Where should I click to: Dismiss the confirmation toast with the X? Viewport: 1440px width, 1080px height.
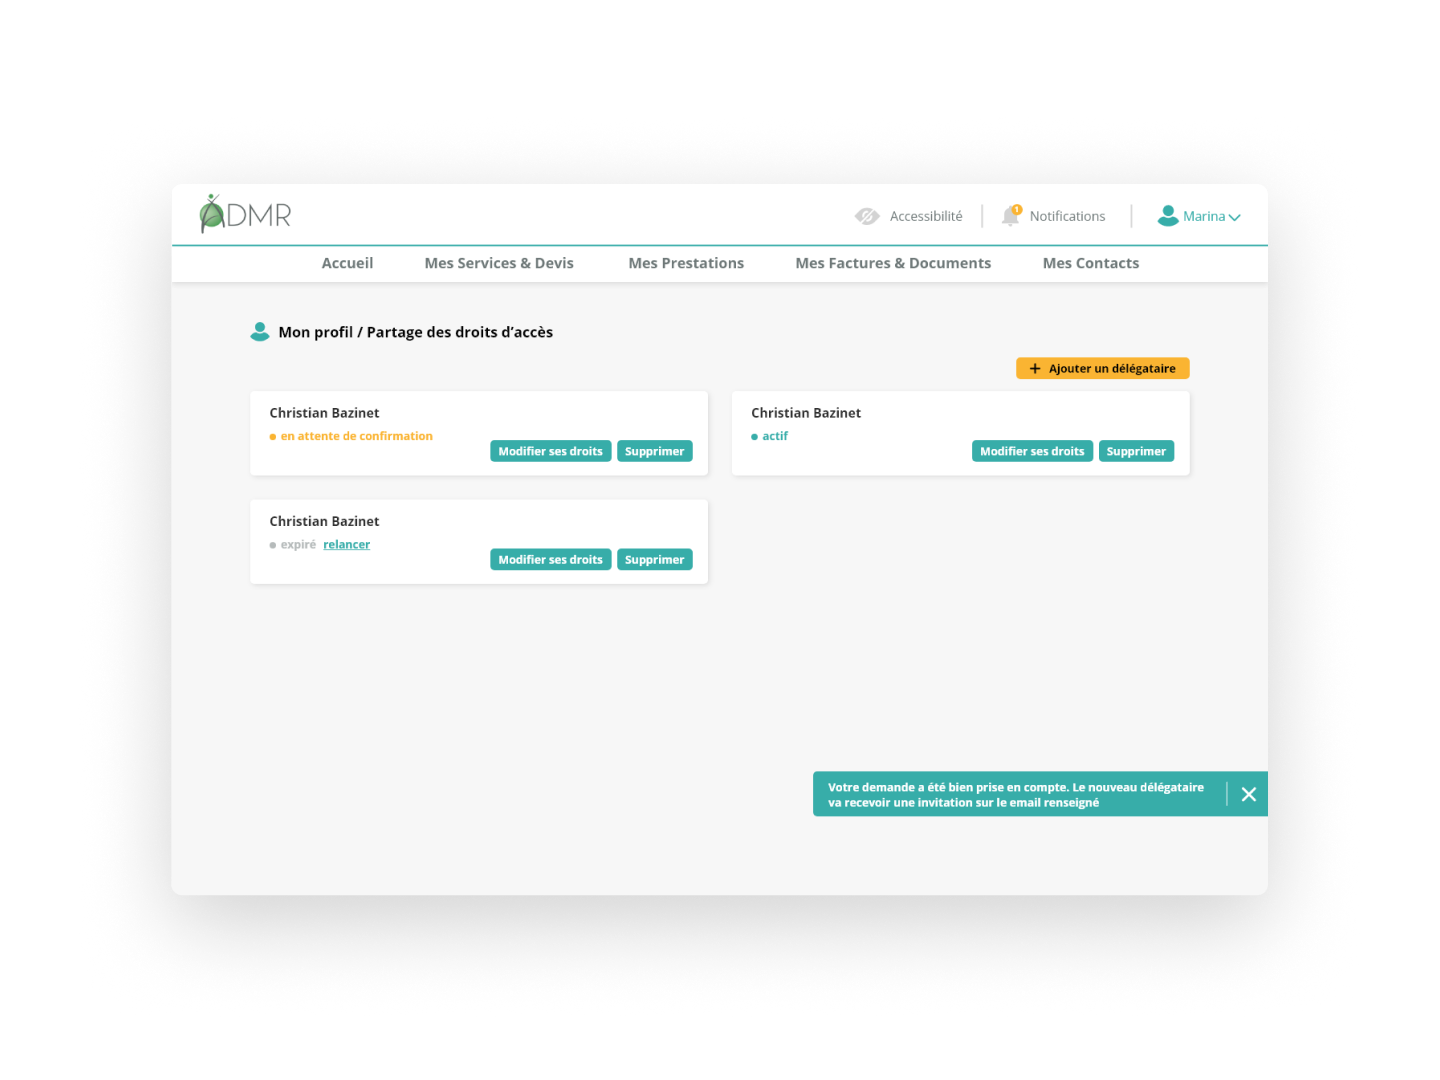(1248, 794)
